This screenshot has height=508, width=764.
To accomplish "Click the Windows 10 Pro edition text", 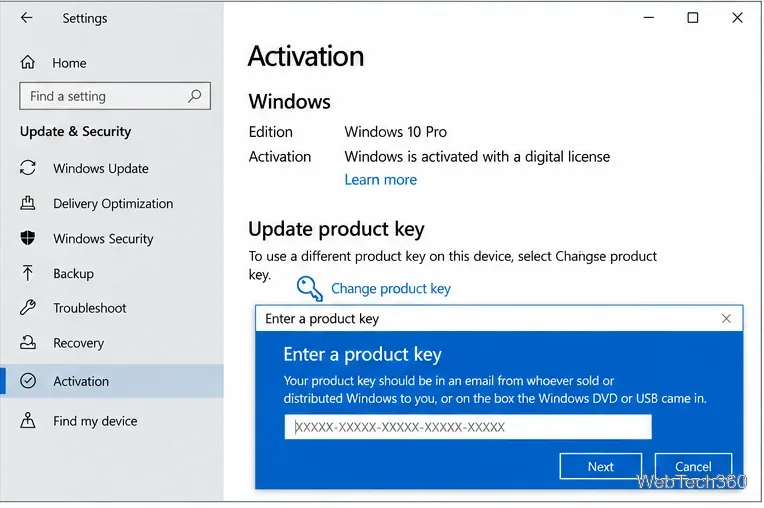I will coord(395,132).
